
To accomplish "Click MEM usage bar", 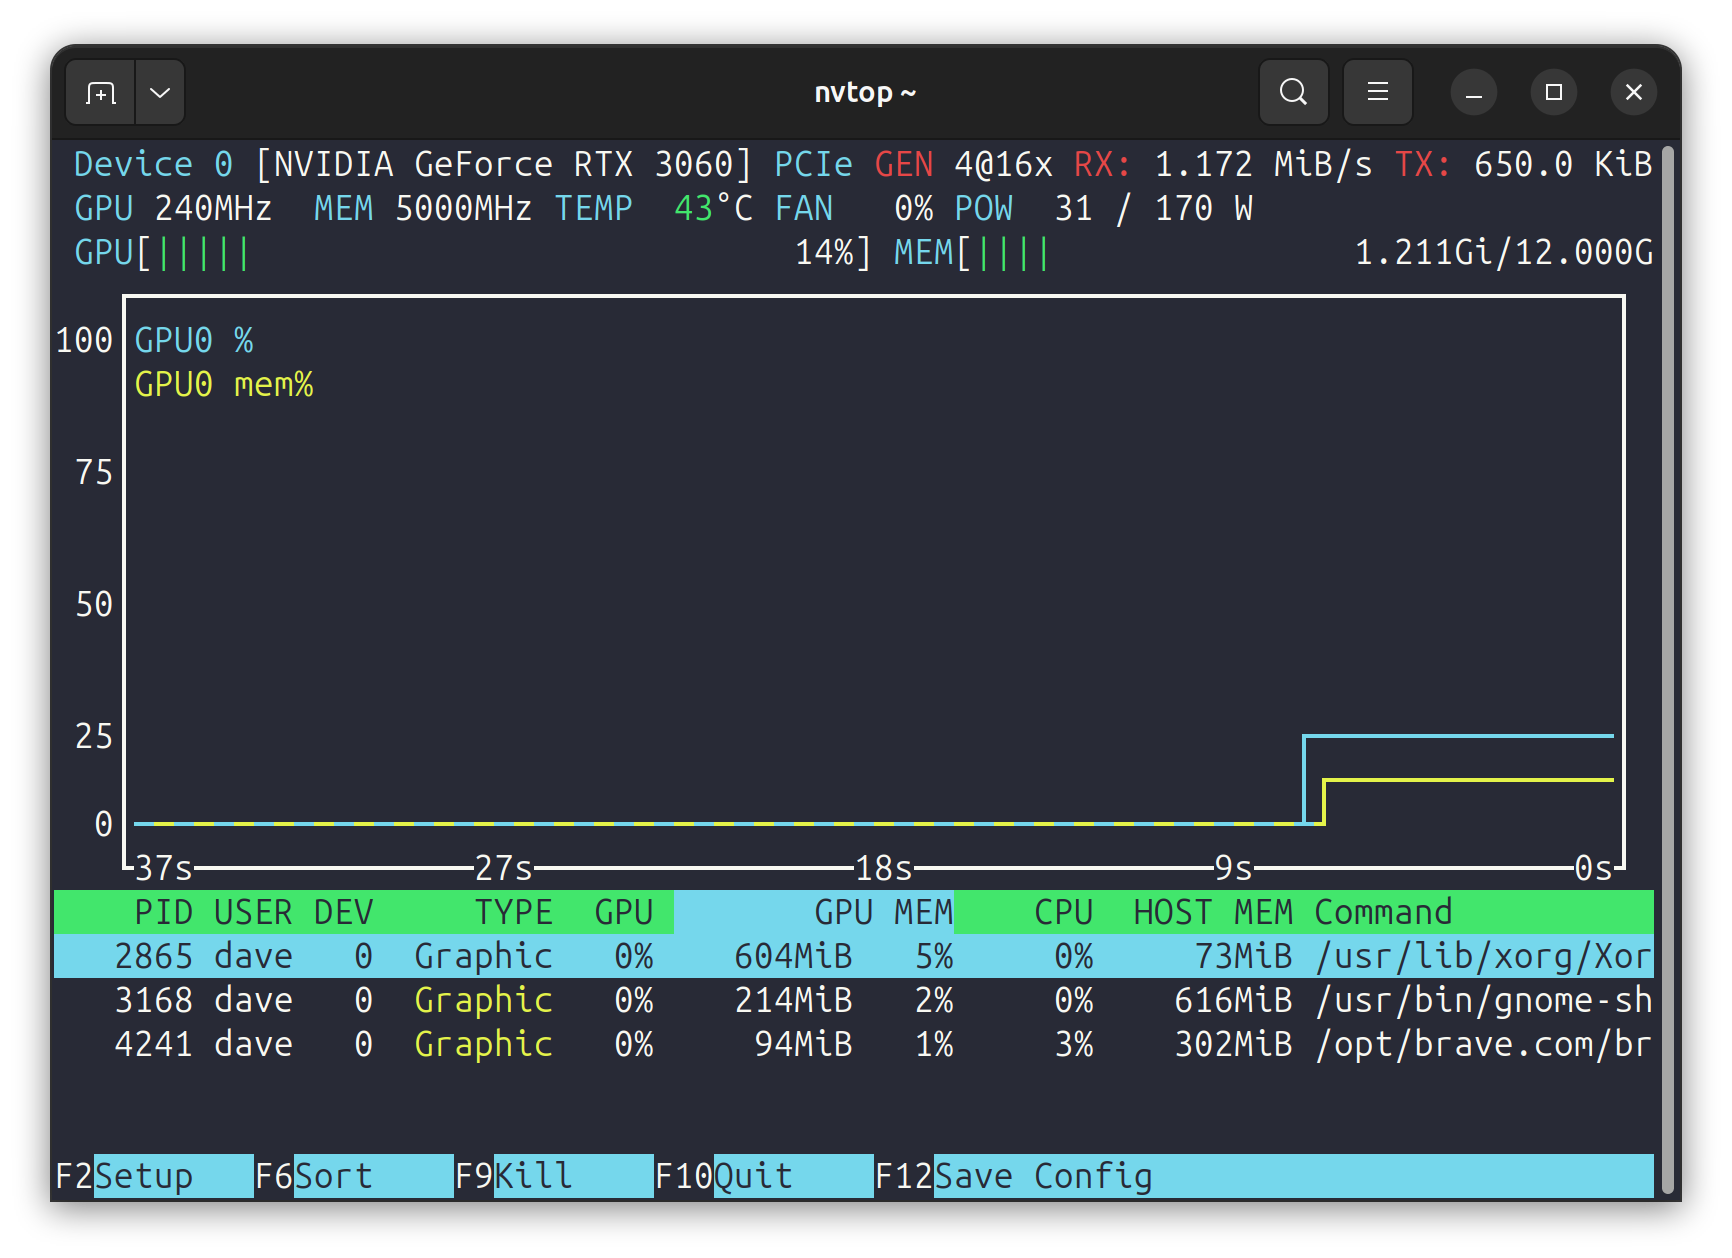I will [1274, 253].
